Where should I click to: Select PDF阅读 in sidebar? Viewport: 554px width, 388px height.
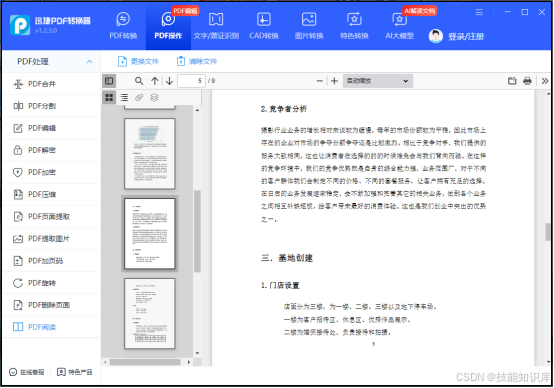point(51,327)
